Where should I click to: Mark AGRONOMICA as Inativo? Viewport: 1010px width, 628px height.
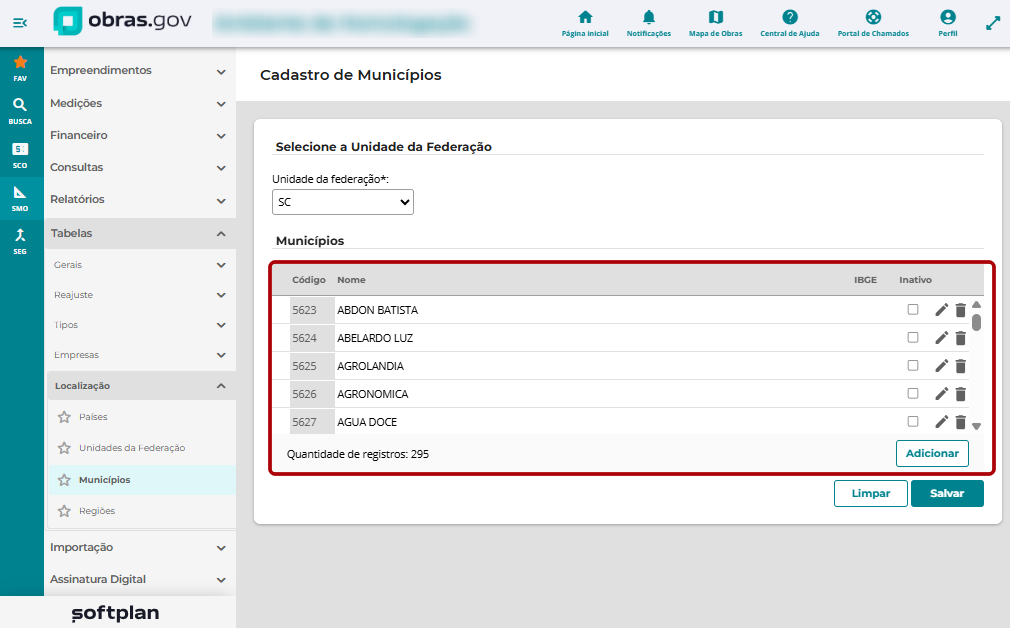[x=913, y=394]
